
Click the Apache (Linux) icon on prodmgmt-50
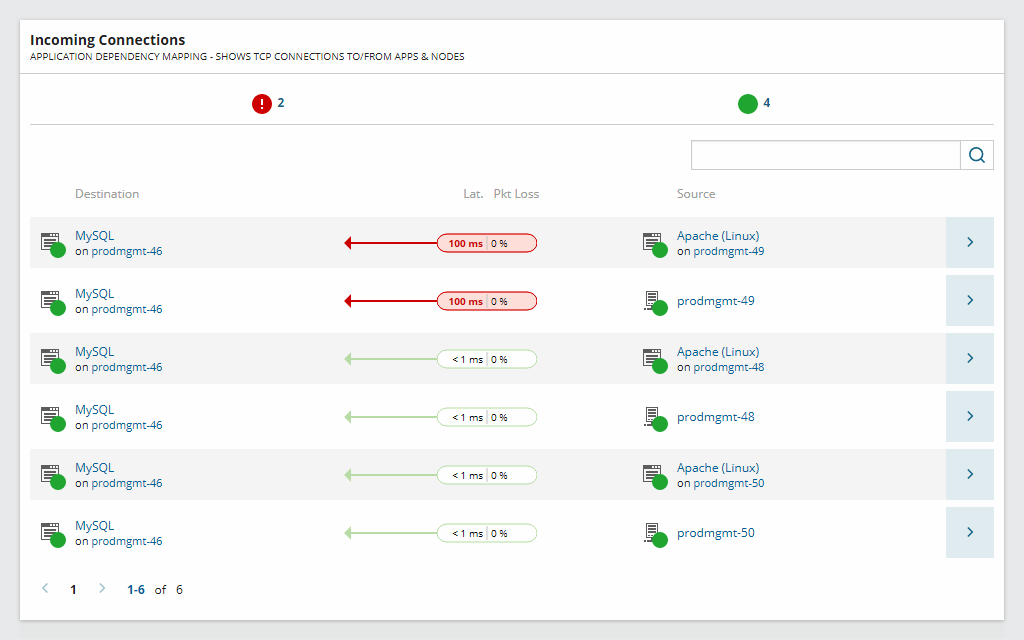(655, 475)
